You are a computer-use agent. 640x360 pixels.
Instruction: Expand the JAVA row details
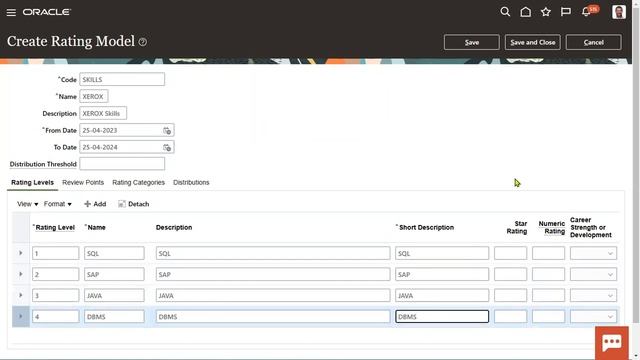pos(21,295)
